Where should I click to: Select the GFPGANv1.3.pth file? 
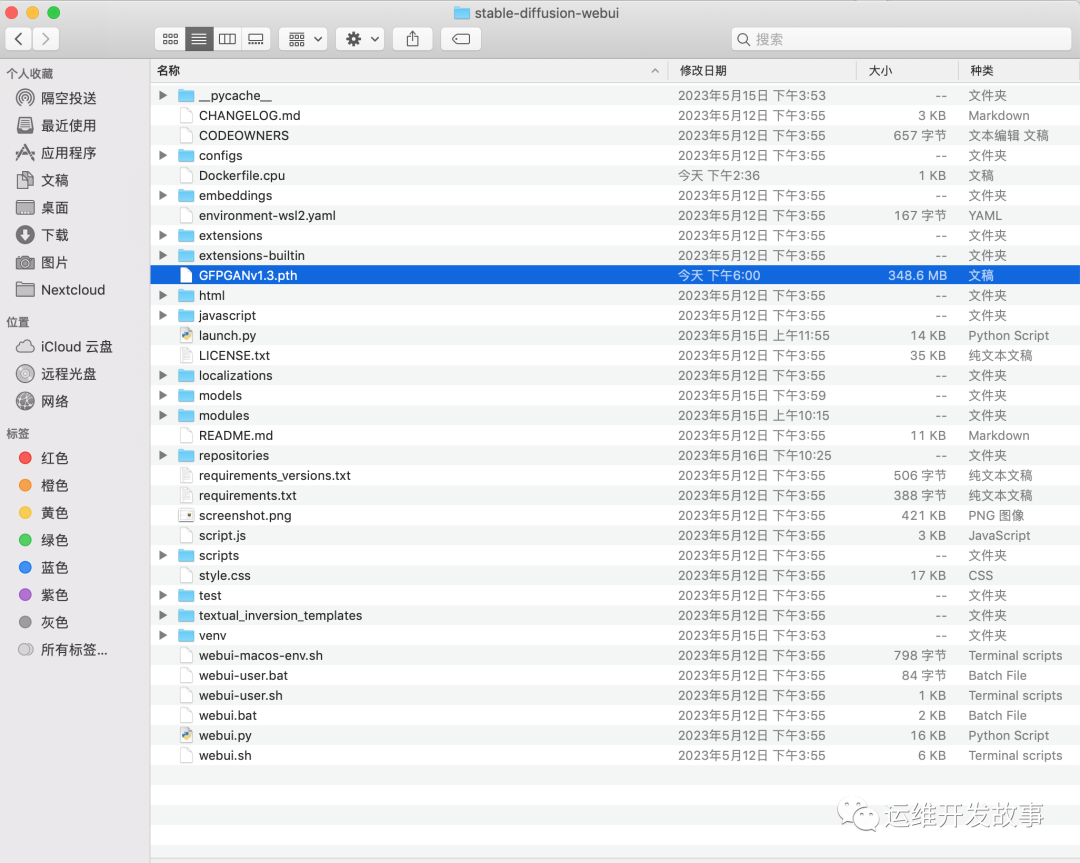[614, 275]
